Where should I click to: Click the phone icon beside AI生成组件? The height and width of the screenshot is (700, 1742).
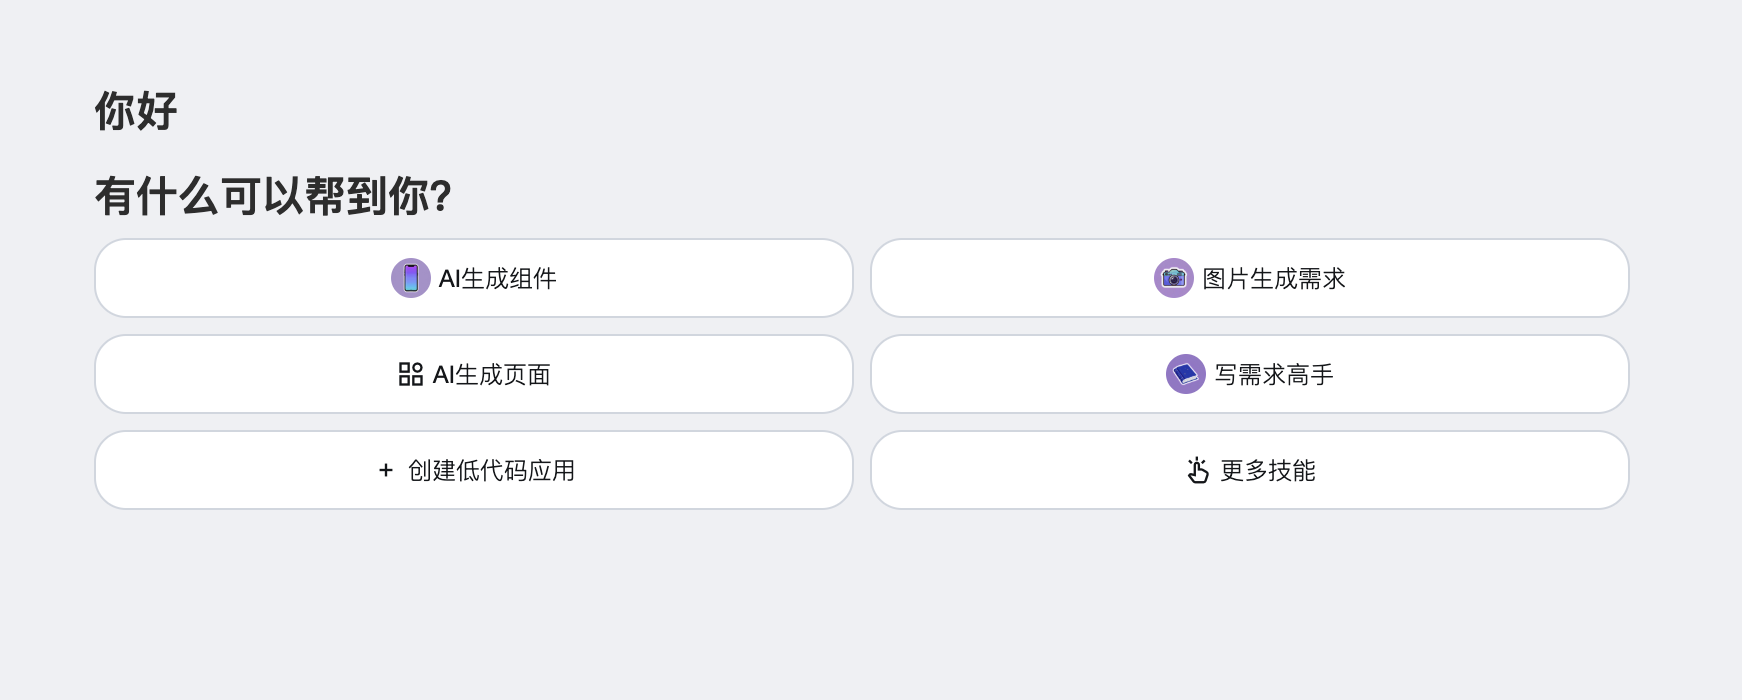click(x=410, y=278)
